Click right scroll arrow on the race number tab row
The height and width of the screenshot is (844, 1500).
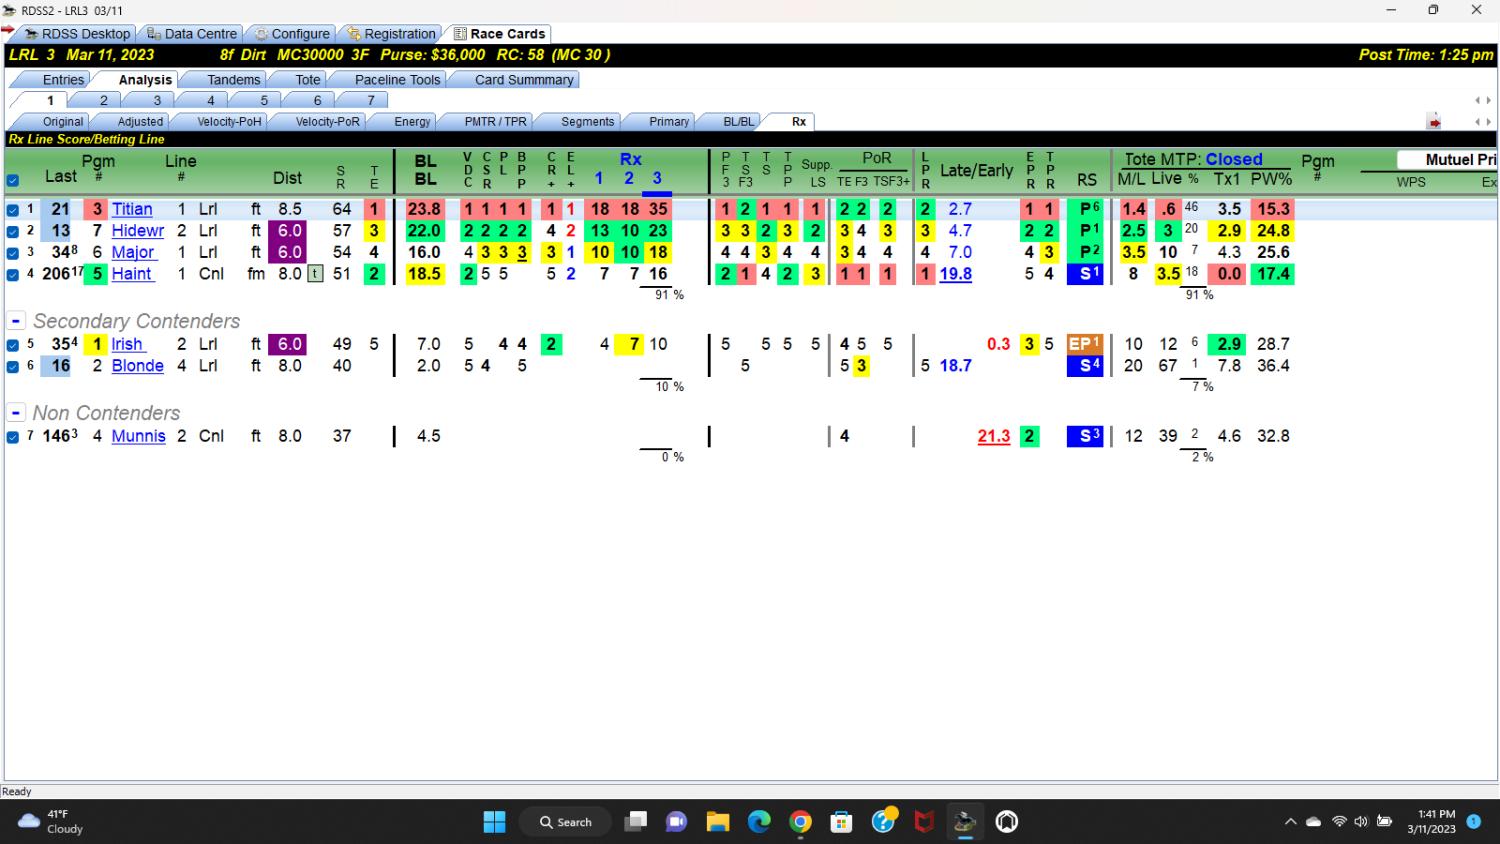(1489, 100)
